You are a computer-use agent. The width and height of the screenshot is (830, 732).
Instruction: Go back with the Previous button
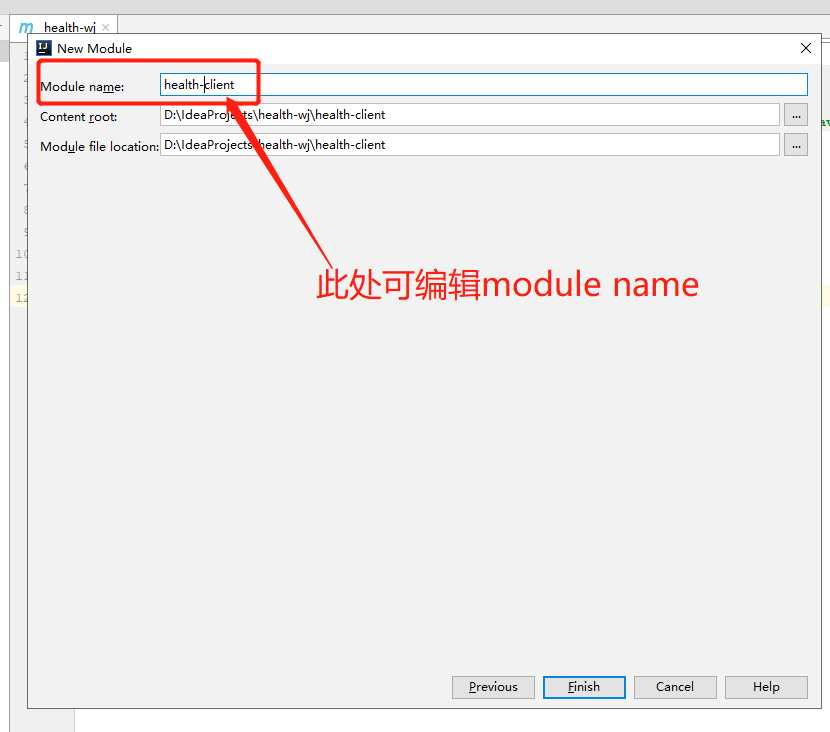tap(493, 687)
